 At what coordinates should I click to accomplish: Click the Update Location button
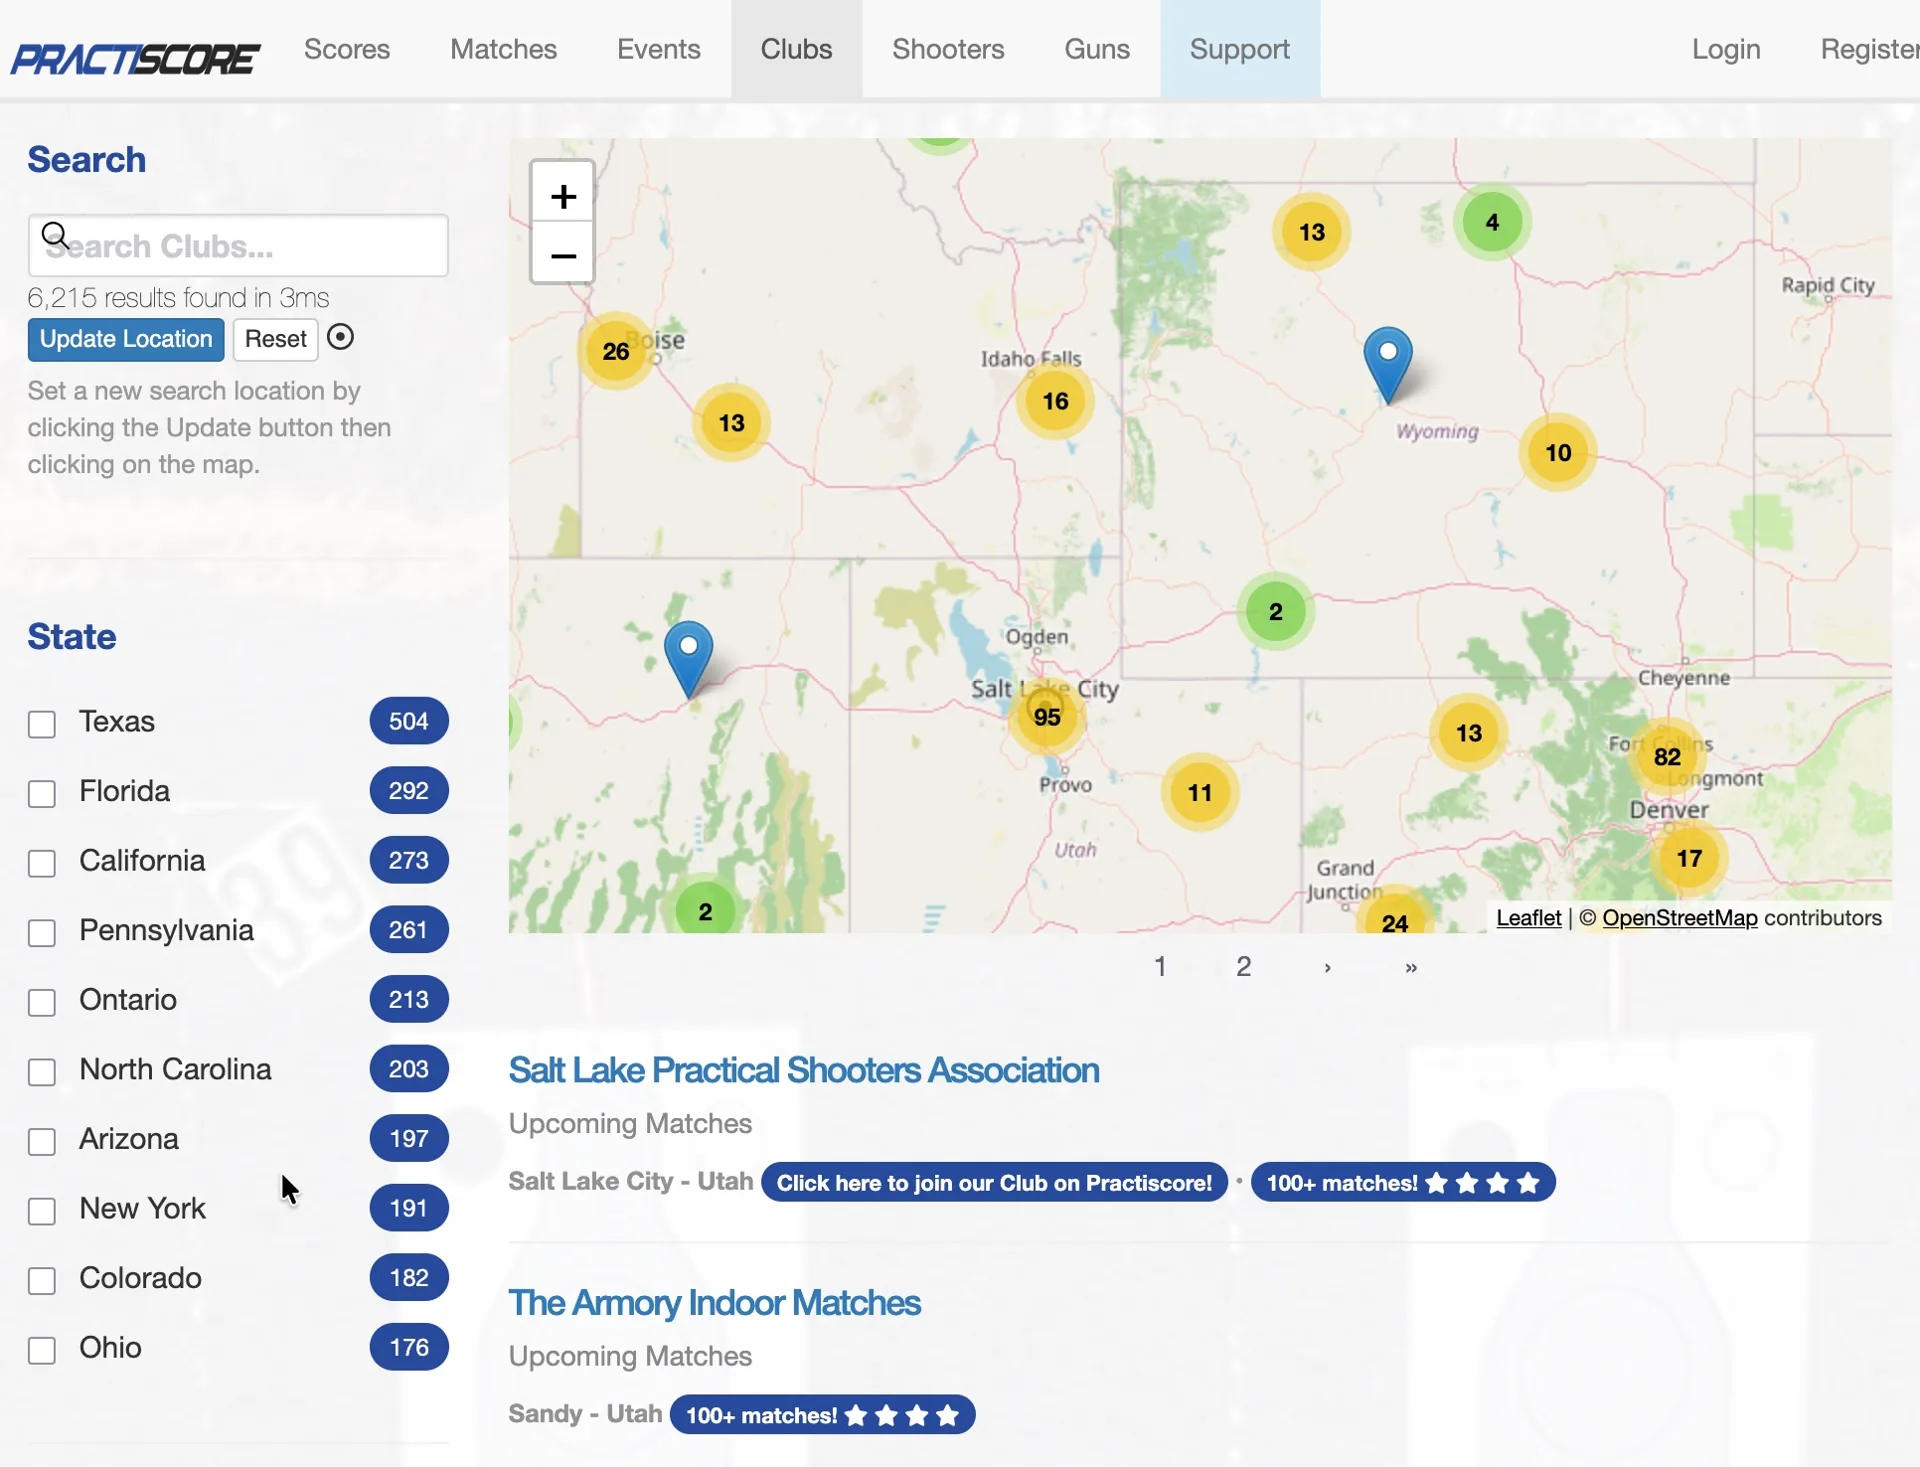pos(126,339)
